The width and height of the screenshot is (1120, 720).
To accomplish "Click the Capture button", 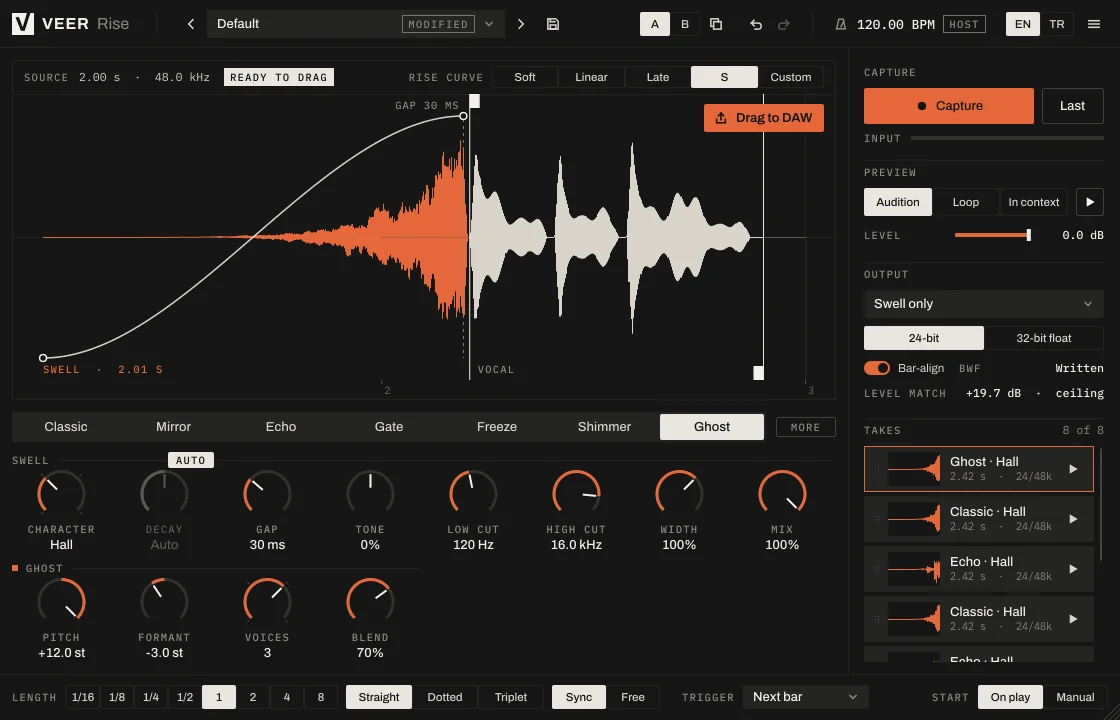I will (949, 106).
